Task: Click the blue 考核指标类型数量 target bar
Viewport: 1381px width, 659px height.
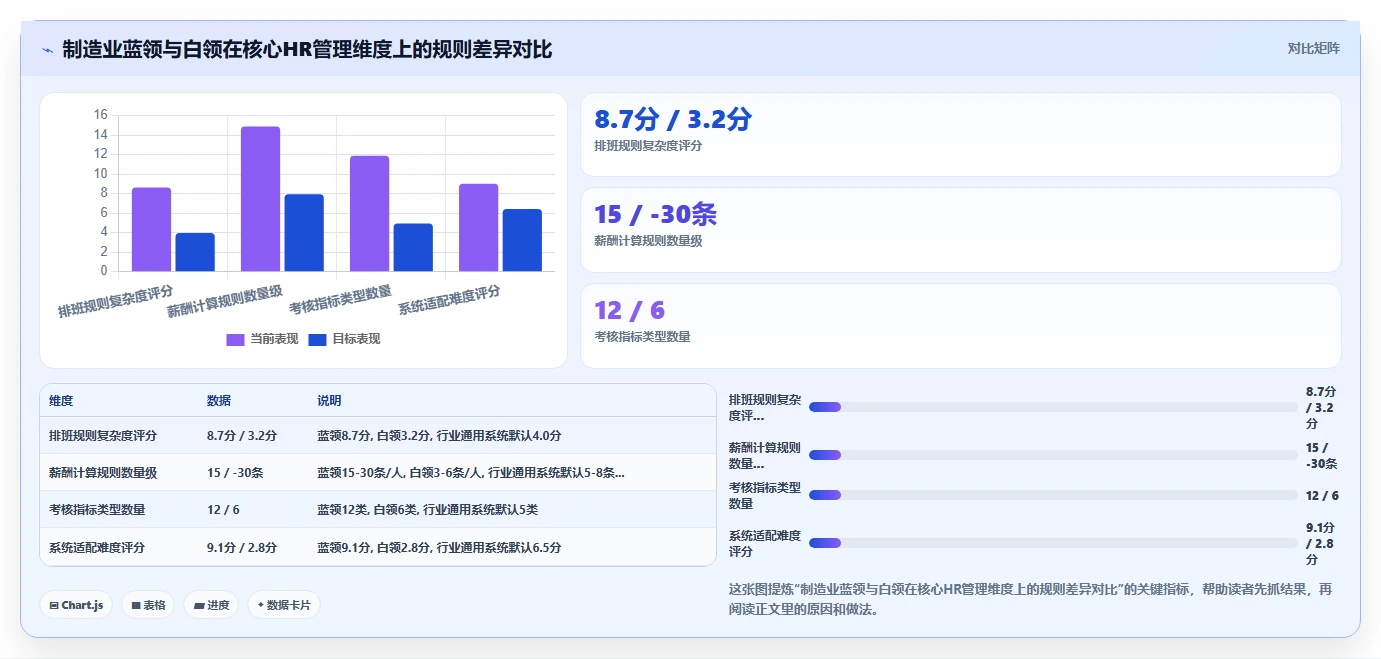Action: pos(413,247)
